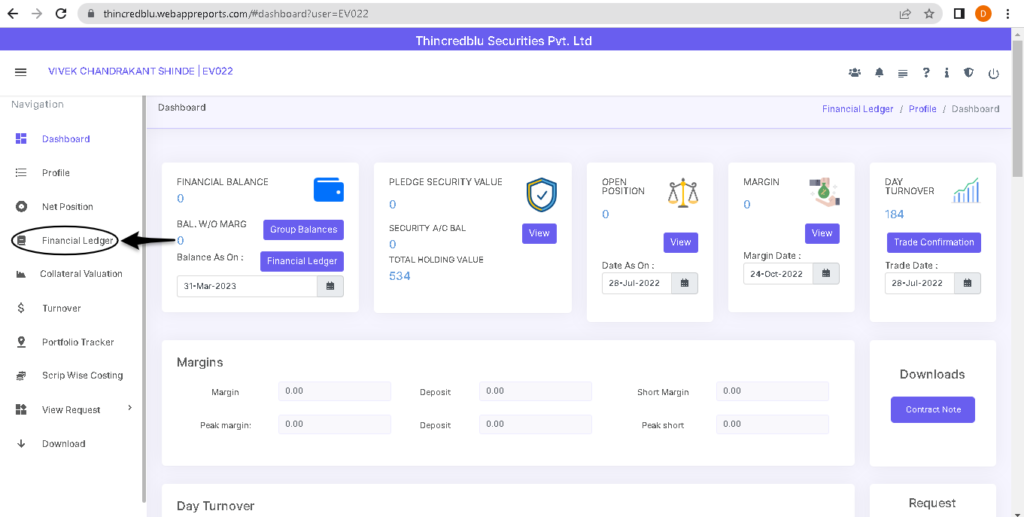The height and width of the screenshot is (517, 1024).
Task: Open the hamburger navigation menu icon
Action: pyautogui.click(x=21, y=72)
